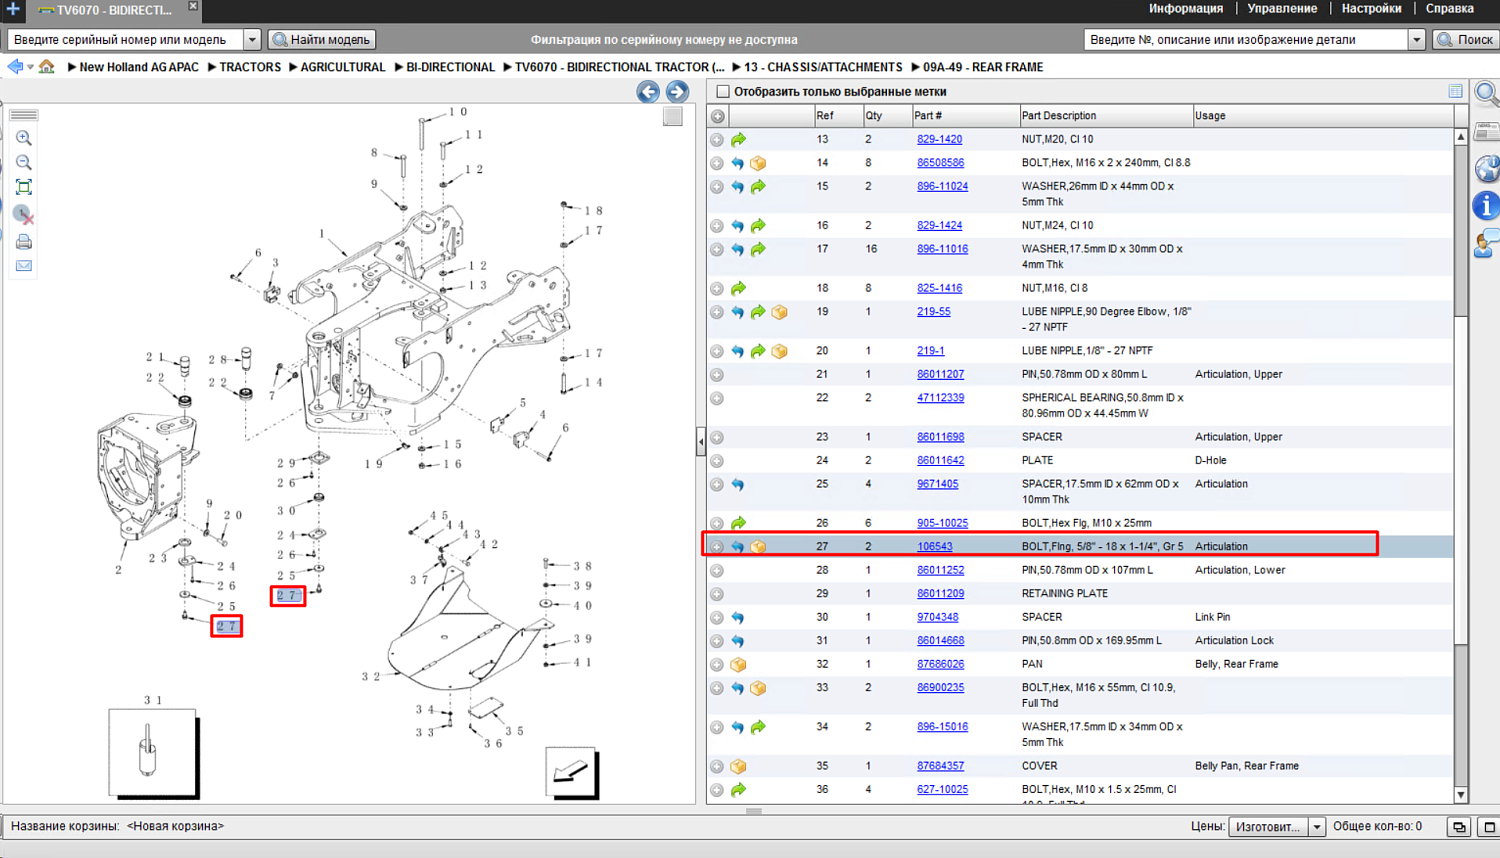This screenshot has height=858, width=1500.
Task: Add spacer 86011698 with its plus button
Action: (x=717, y=437)
